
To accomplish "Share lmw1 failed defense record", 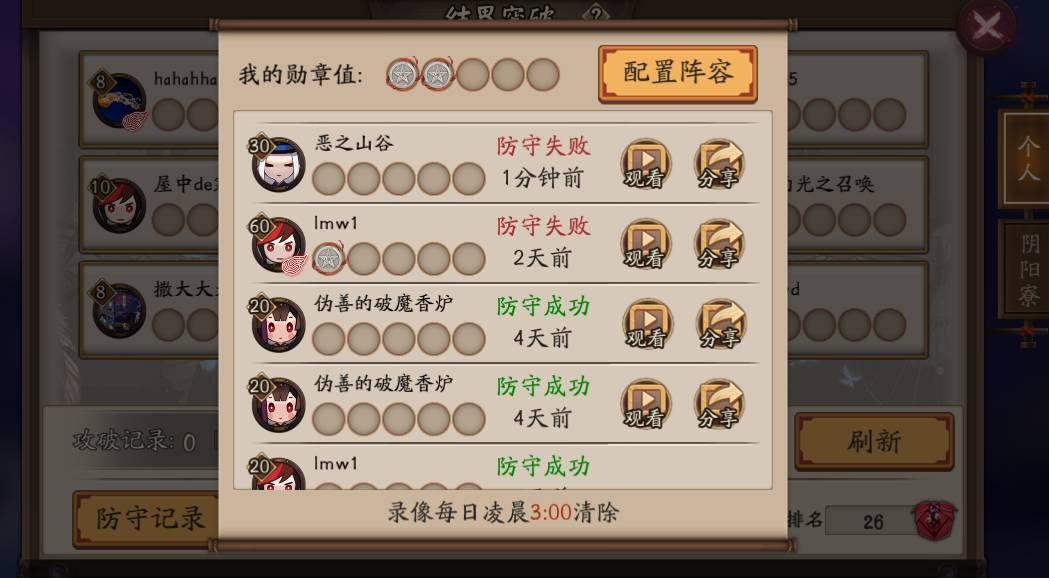I will point(719,244).
